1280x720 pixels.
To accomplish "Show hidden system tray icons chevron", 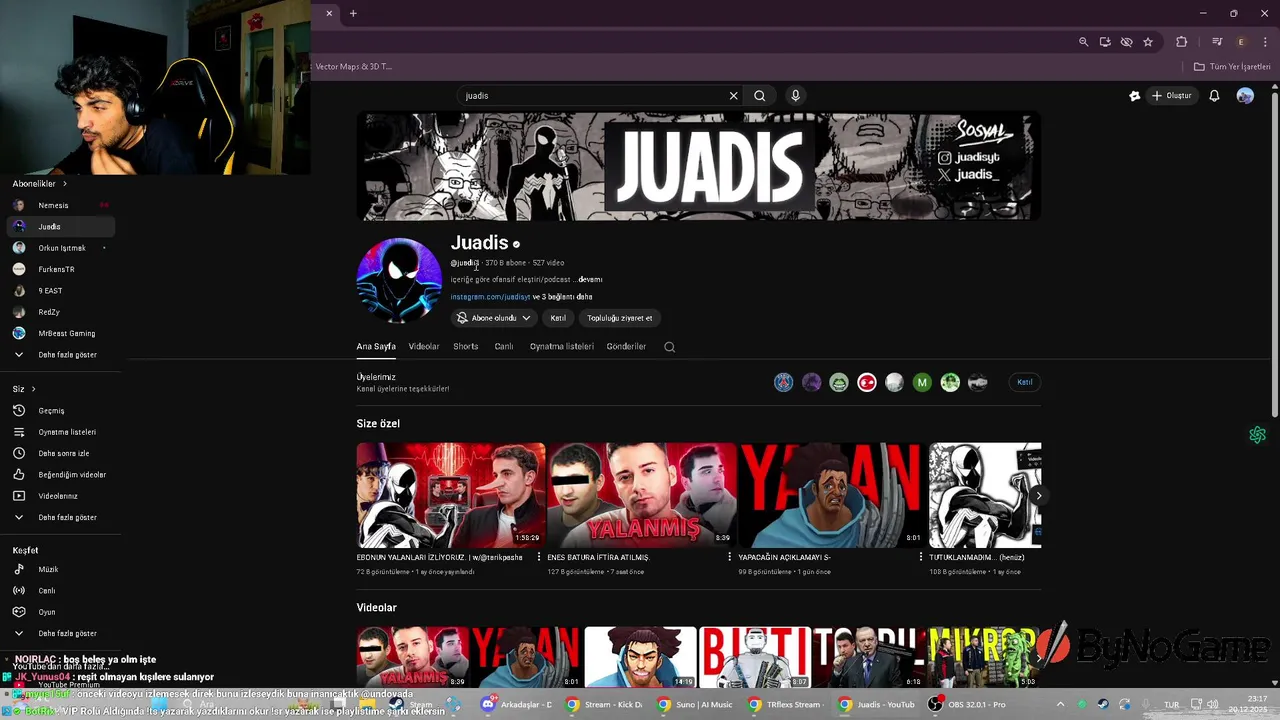I will click(x=1061, y=704).
